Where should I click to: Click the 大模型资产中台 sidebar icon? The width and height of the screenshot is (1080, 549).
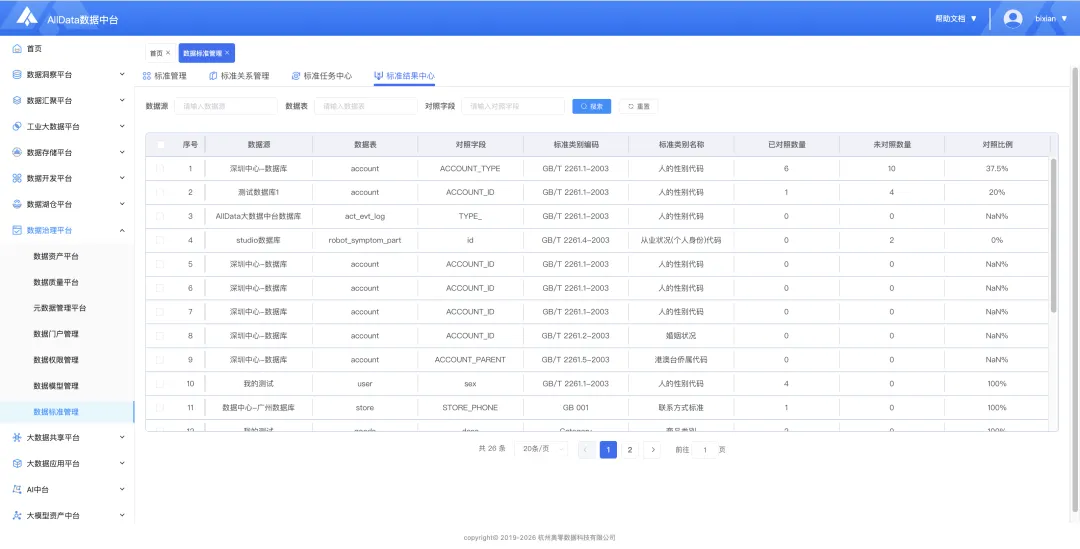click(x=17, y=515)
